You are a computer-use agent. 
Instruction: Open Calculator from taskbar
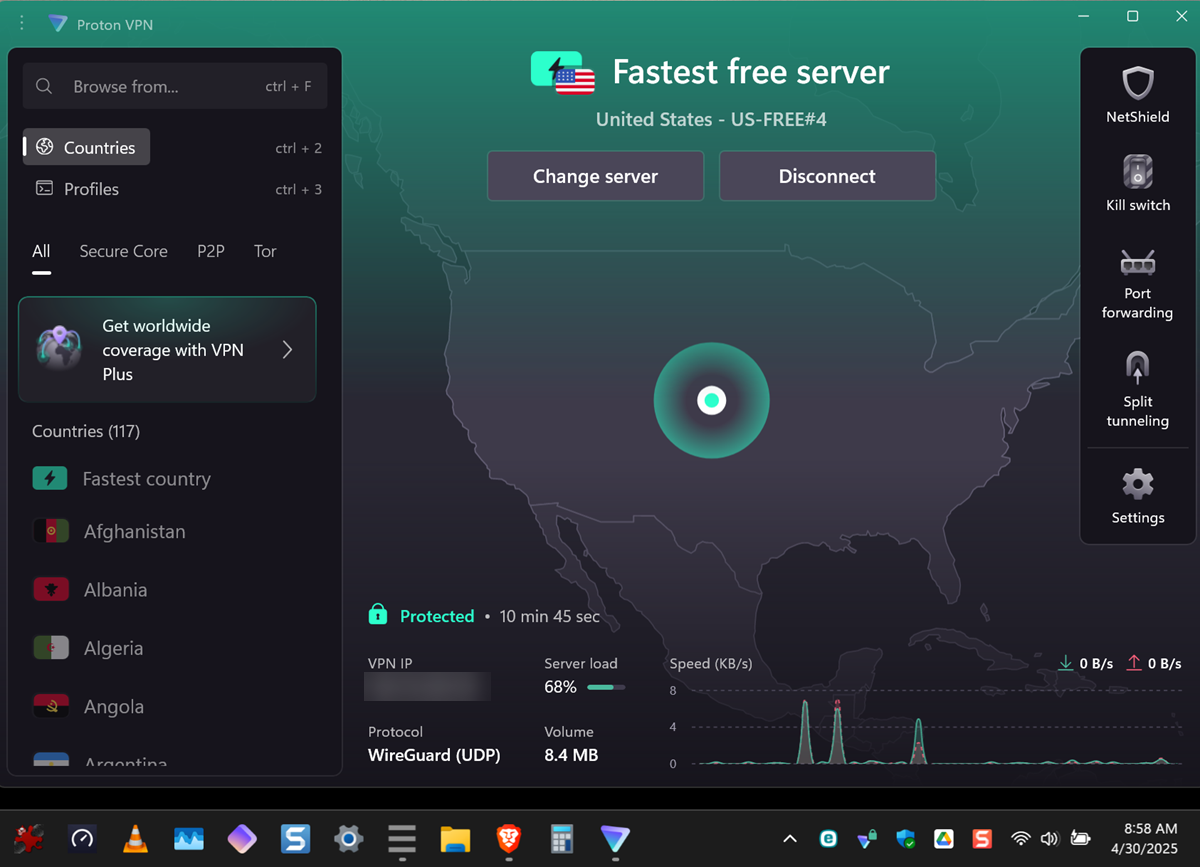561,839
